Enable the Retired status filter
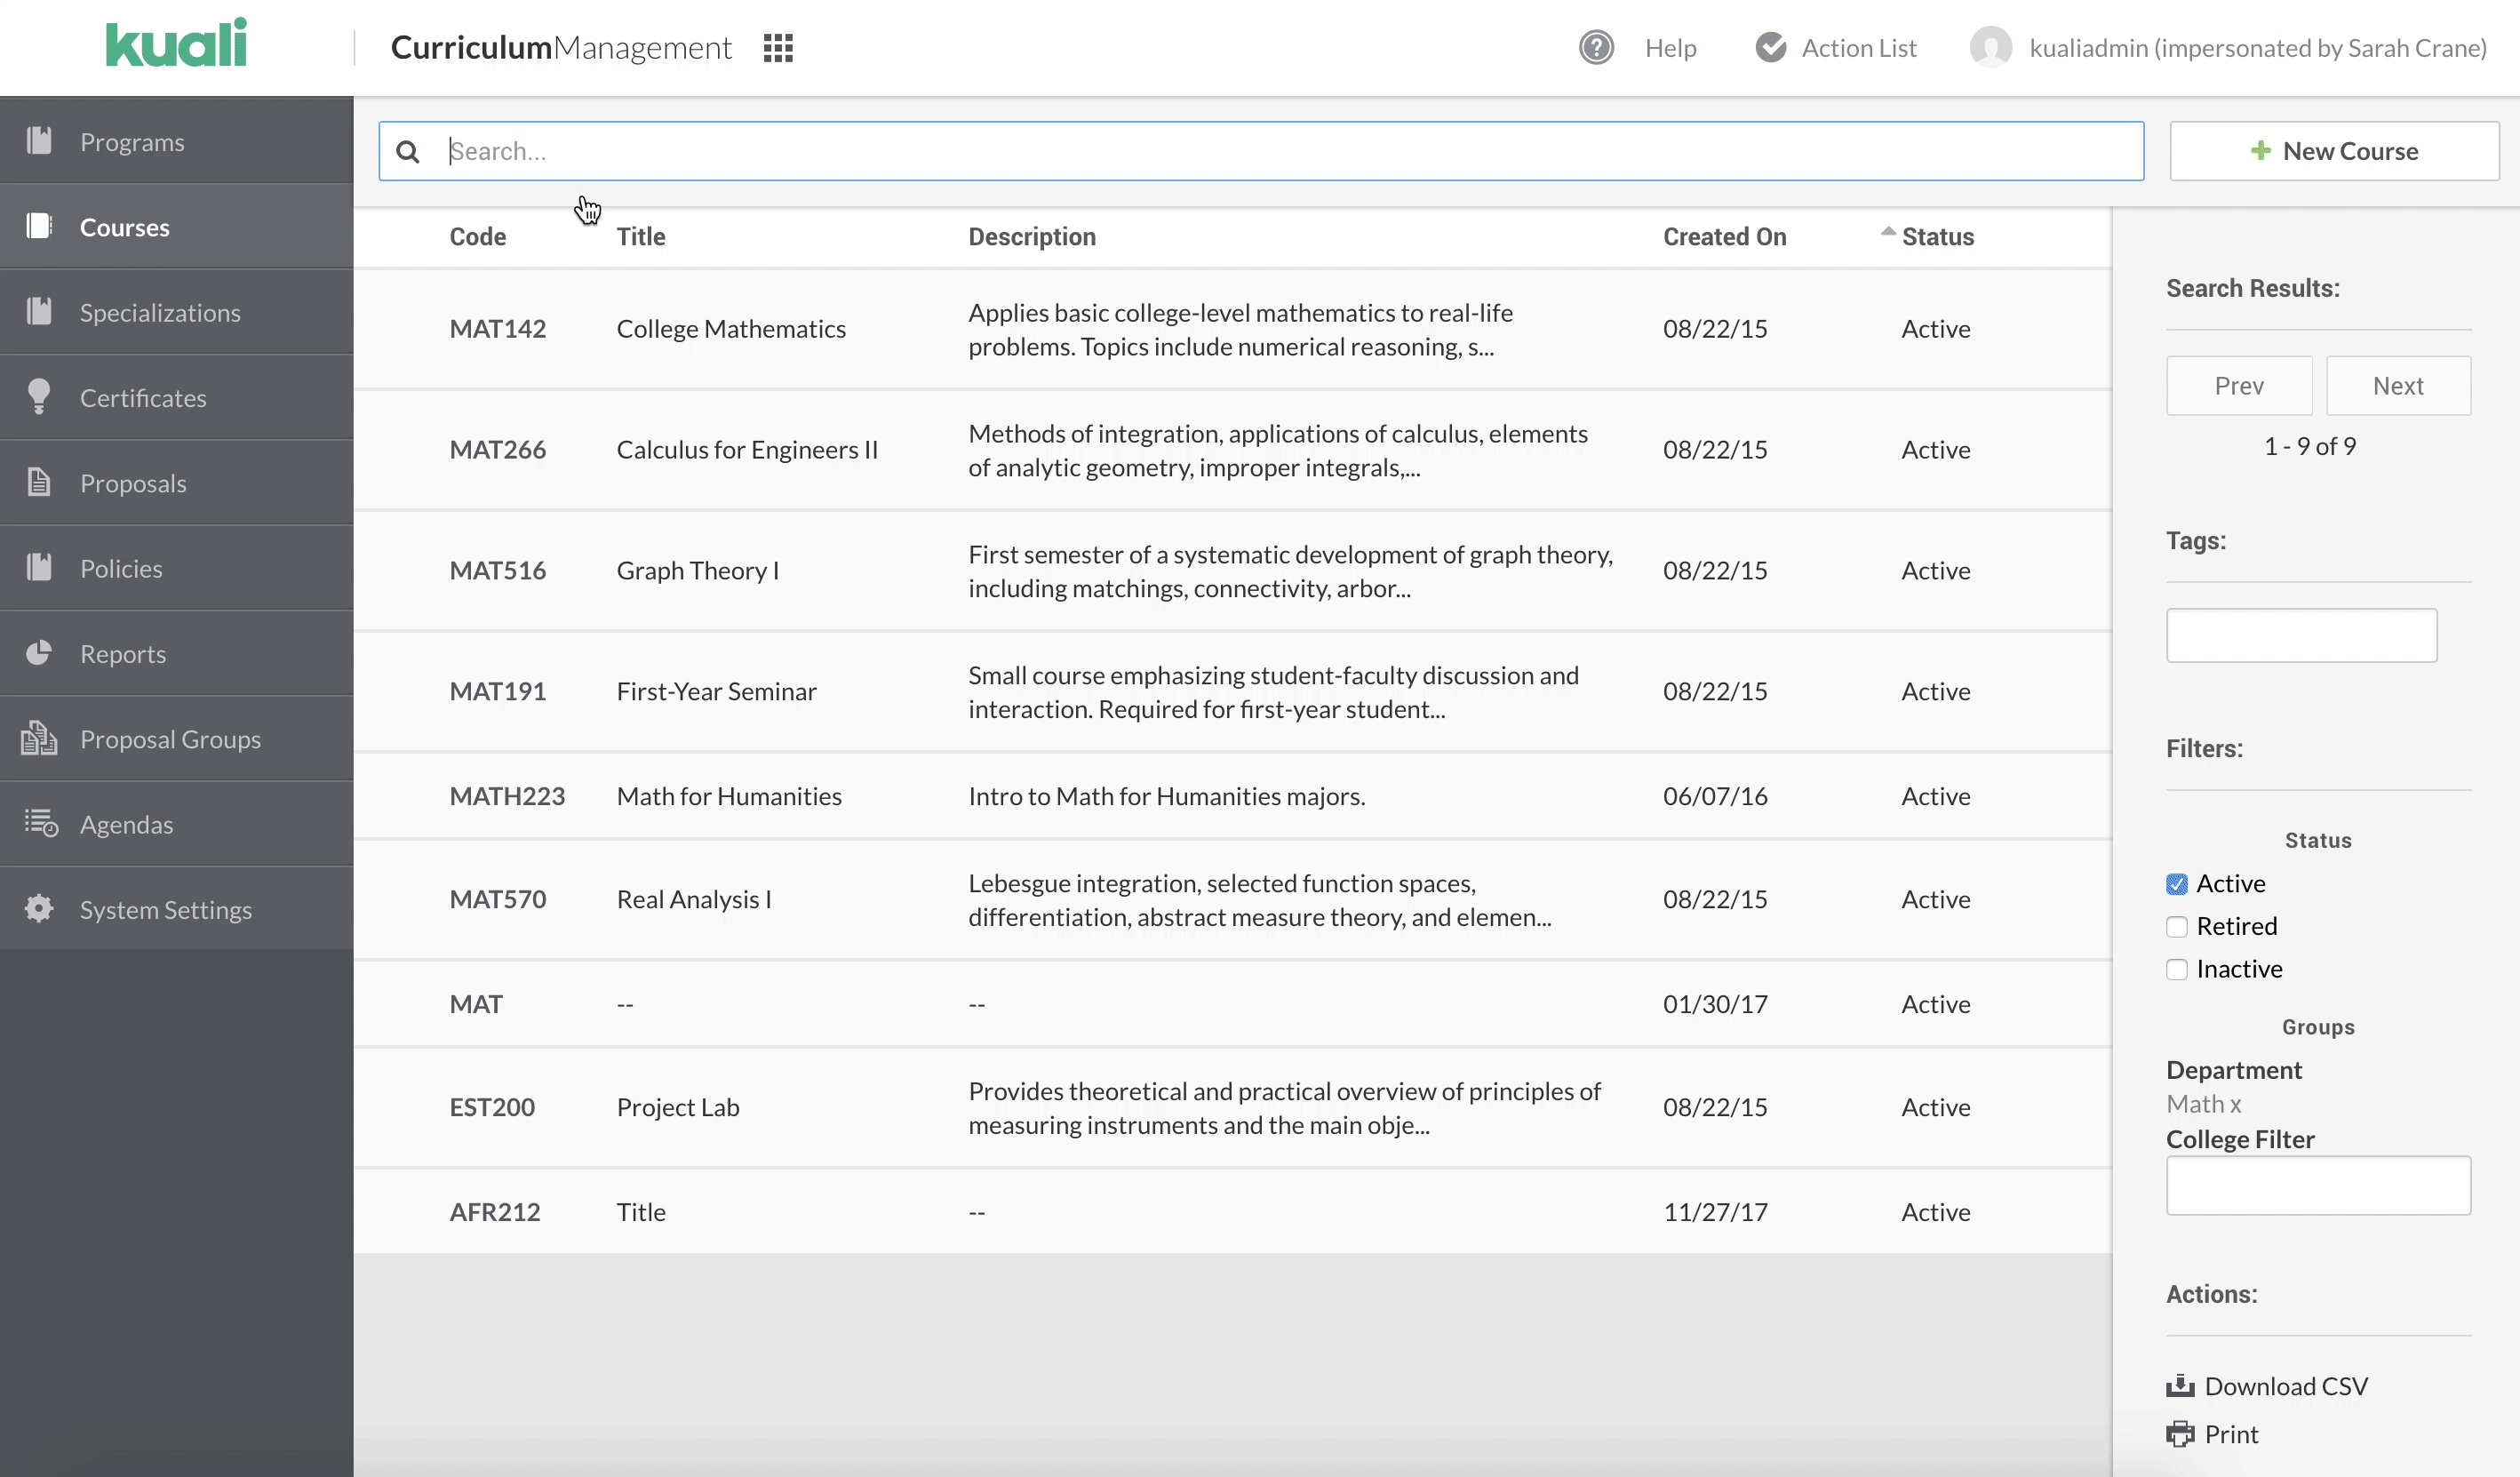Viewport: 2520px width, 1477px height. [x=2176, y=926]
